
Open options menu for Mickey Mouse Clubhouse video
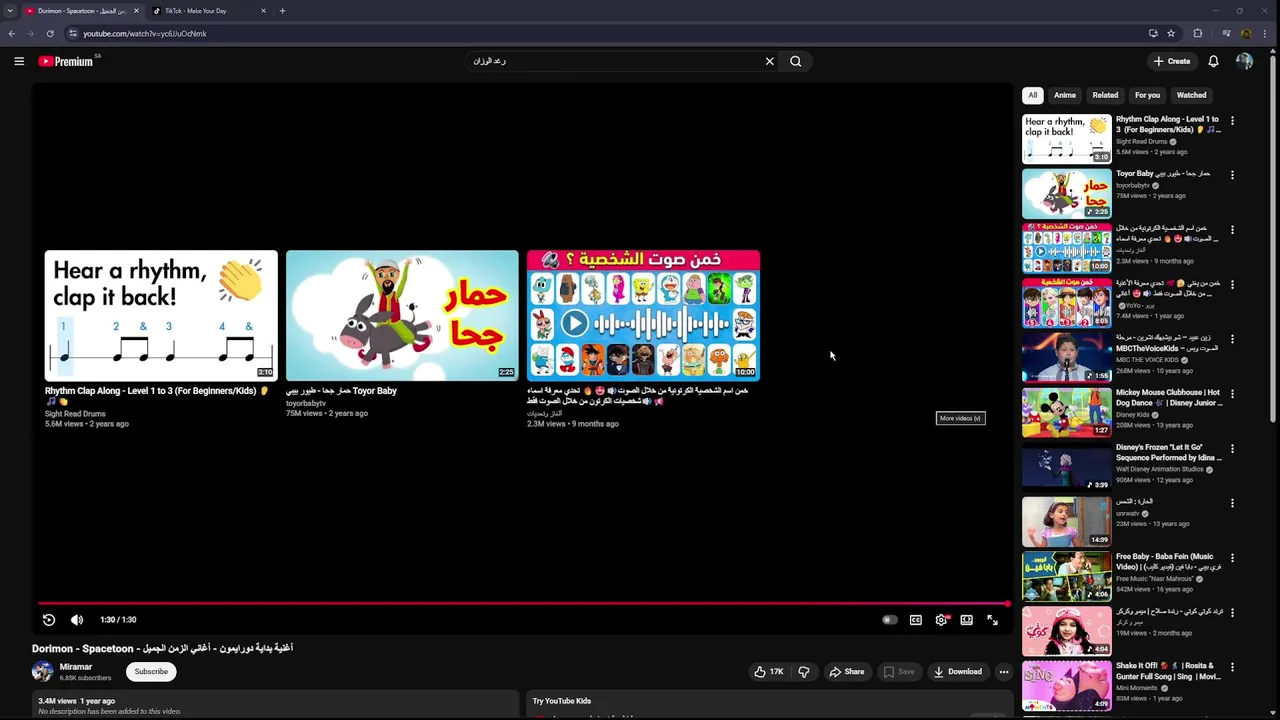[1232, 394]
